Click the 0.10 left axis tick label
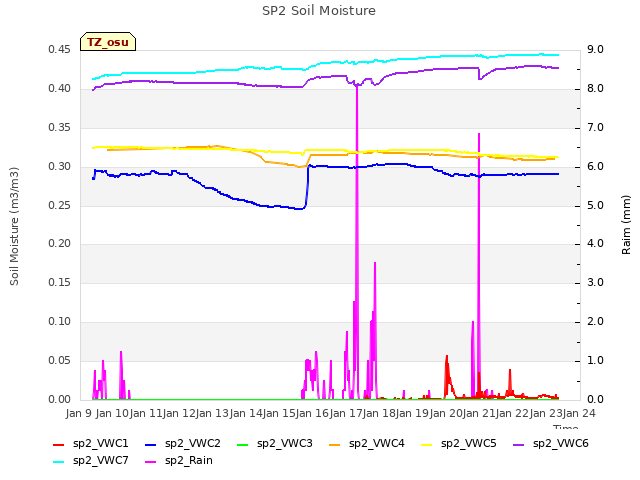This screenshot has width=640, height=480. tap(59, 322)
